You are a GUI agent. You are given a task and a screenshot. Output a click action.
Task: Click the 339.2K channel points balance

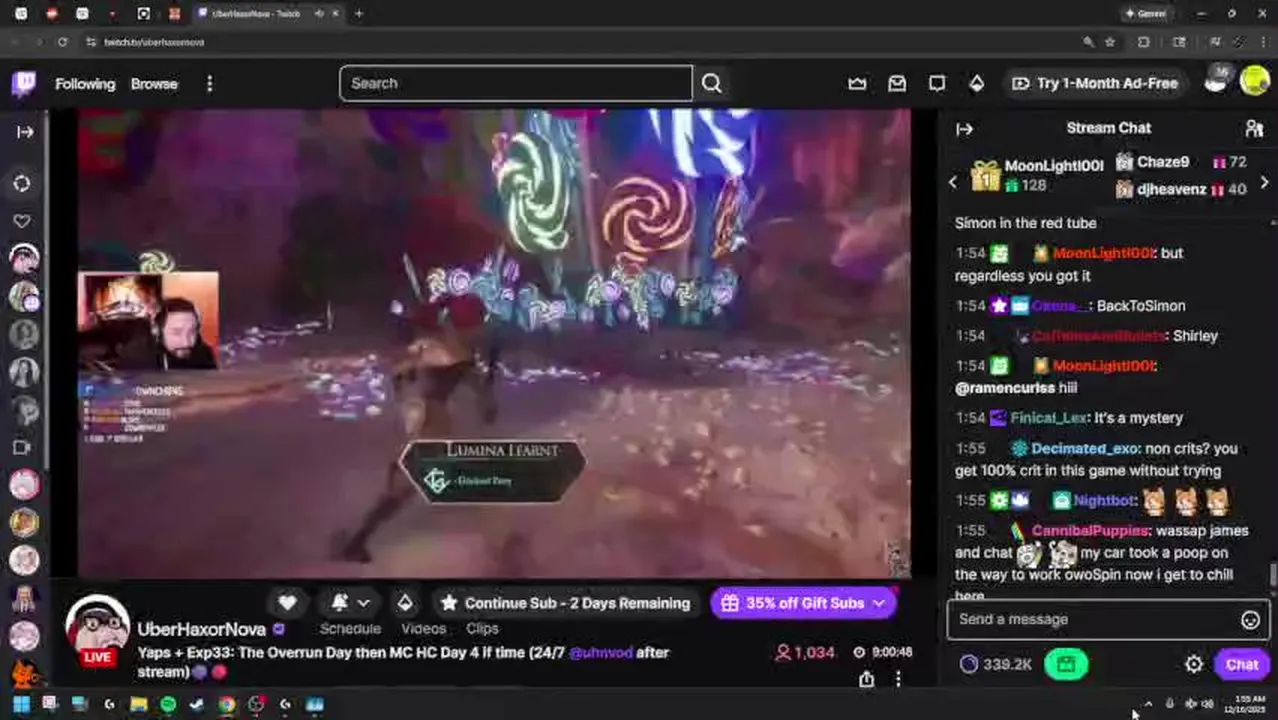(995, 664)
